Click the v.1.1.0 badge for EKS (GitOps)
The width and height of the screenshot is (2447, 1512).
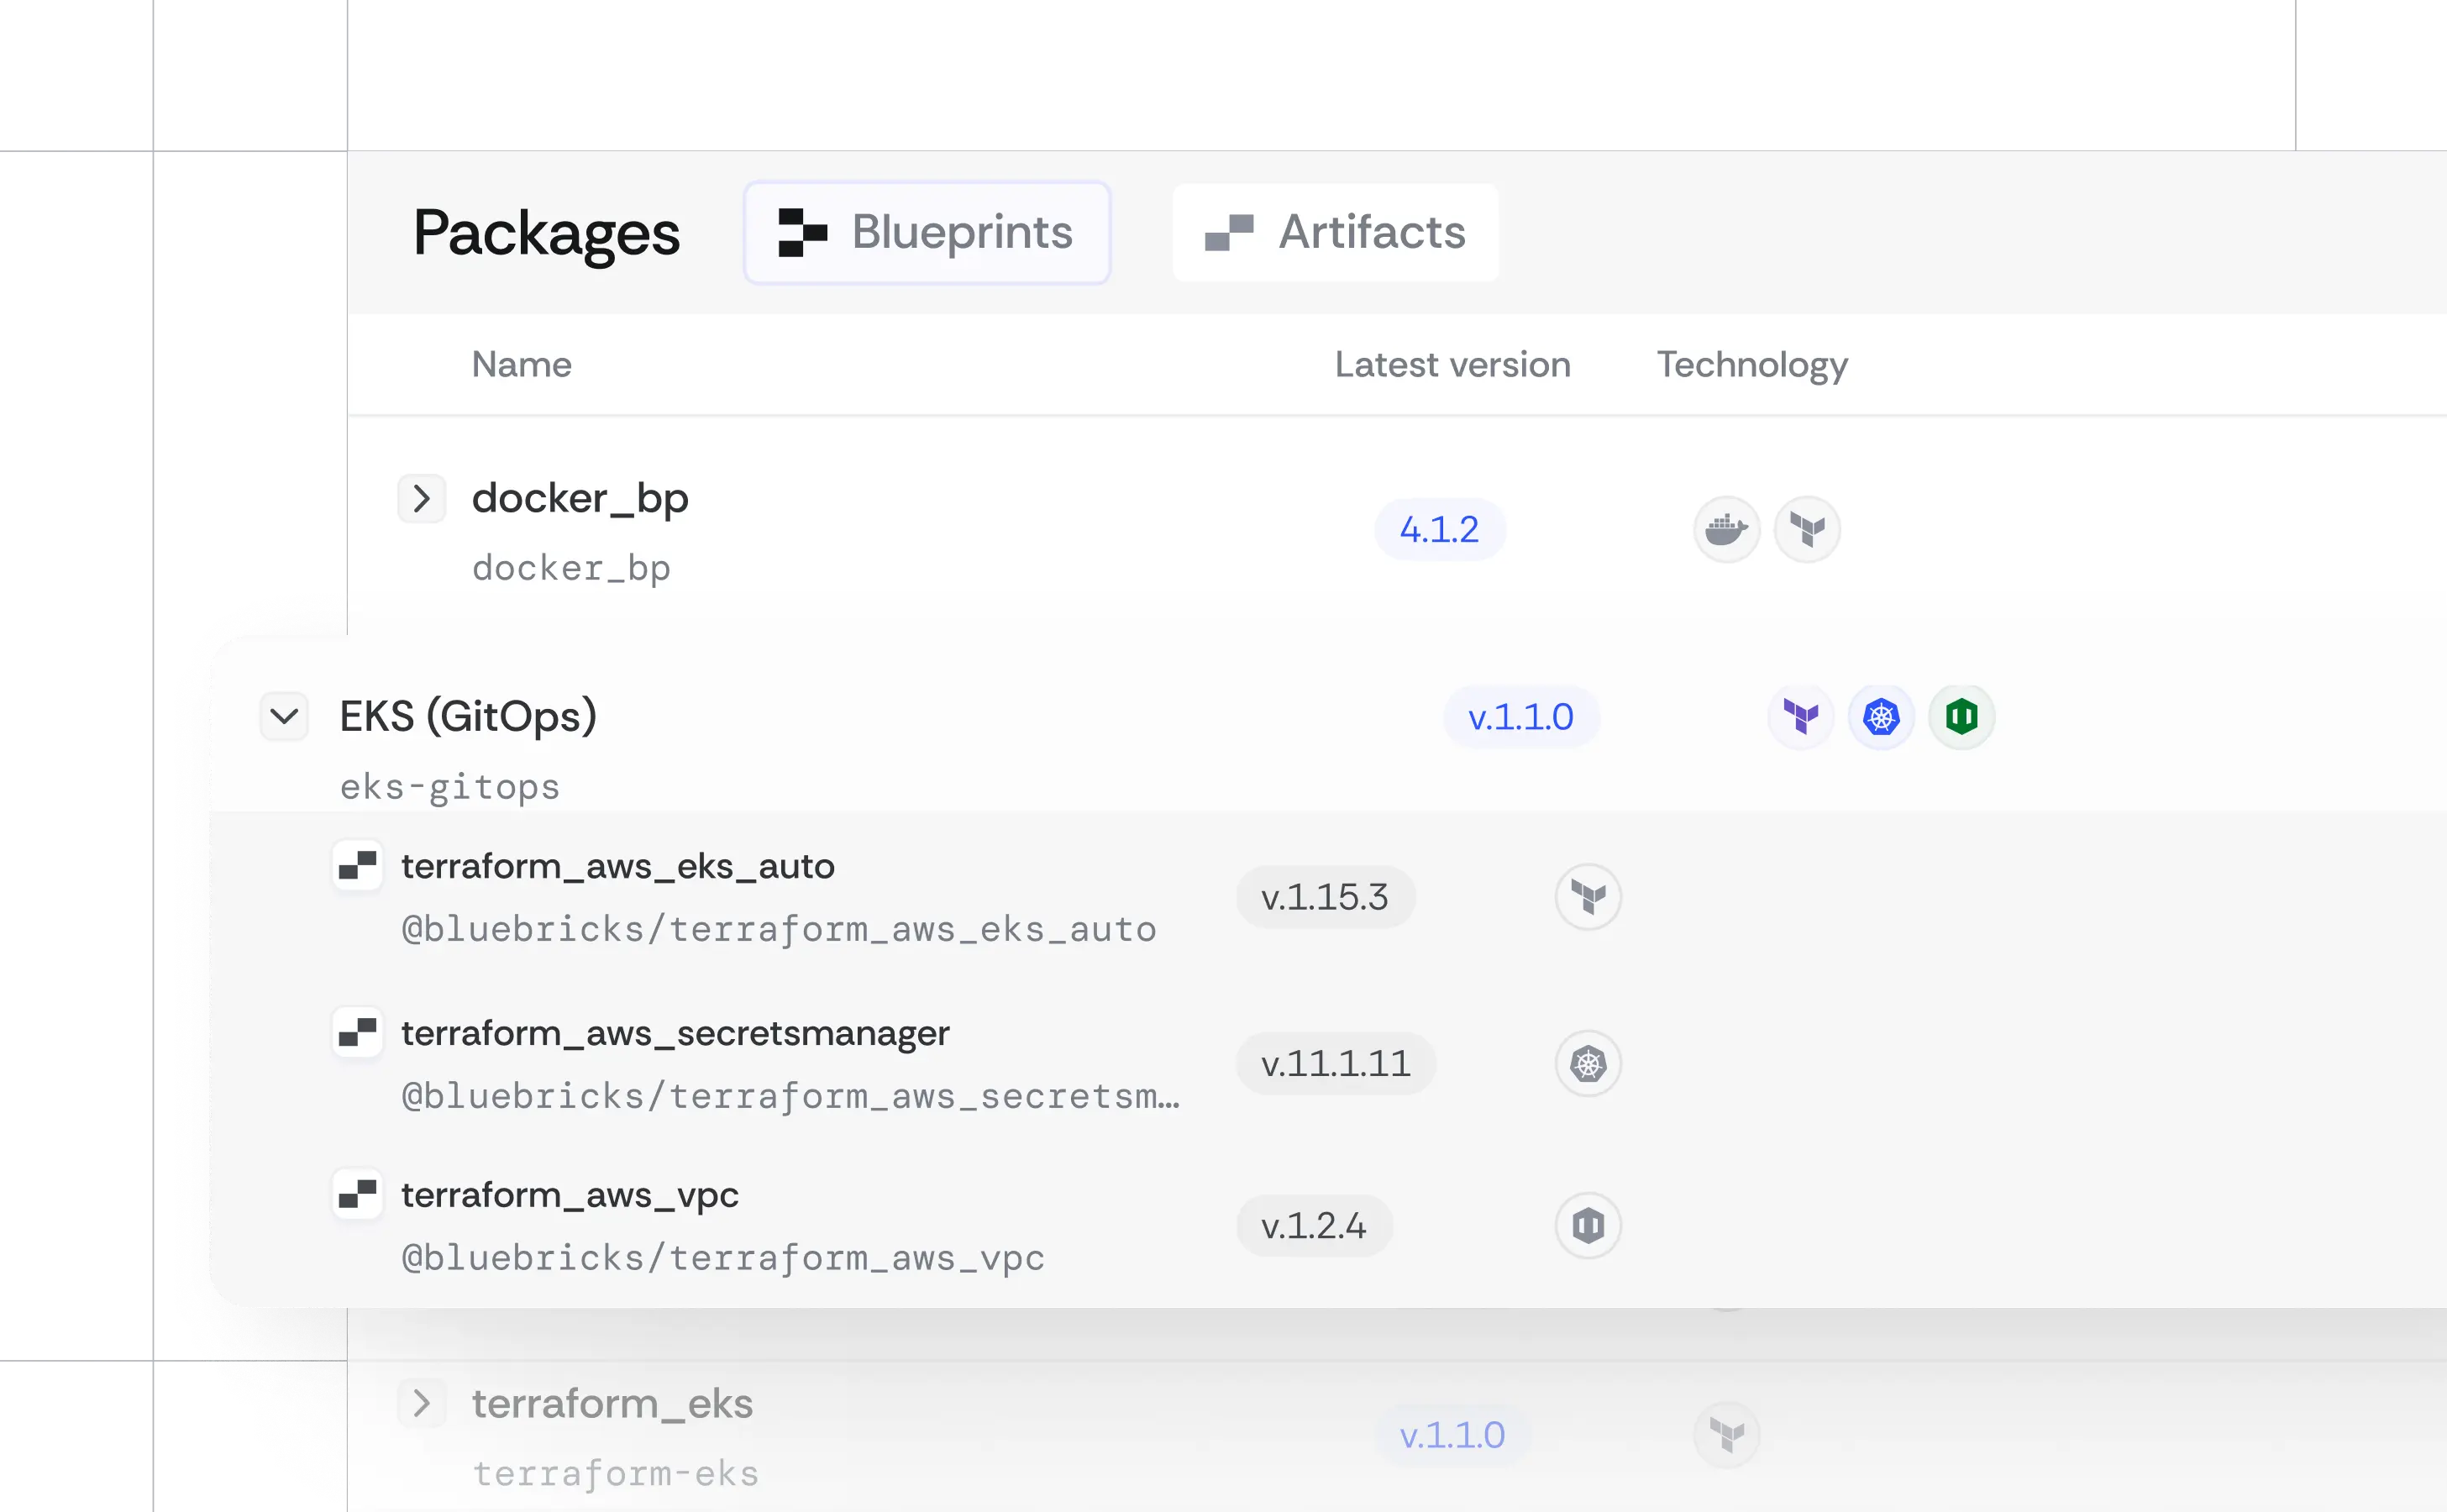click(1520, 717)
